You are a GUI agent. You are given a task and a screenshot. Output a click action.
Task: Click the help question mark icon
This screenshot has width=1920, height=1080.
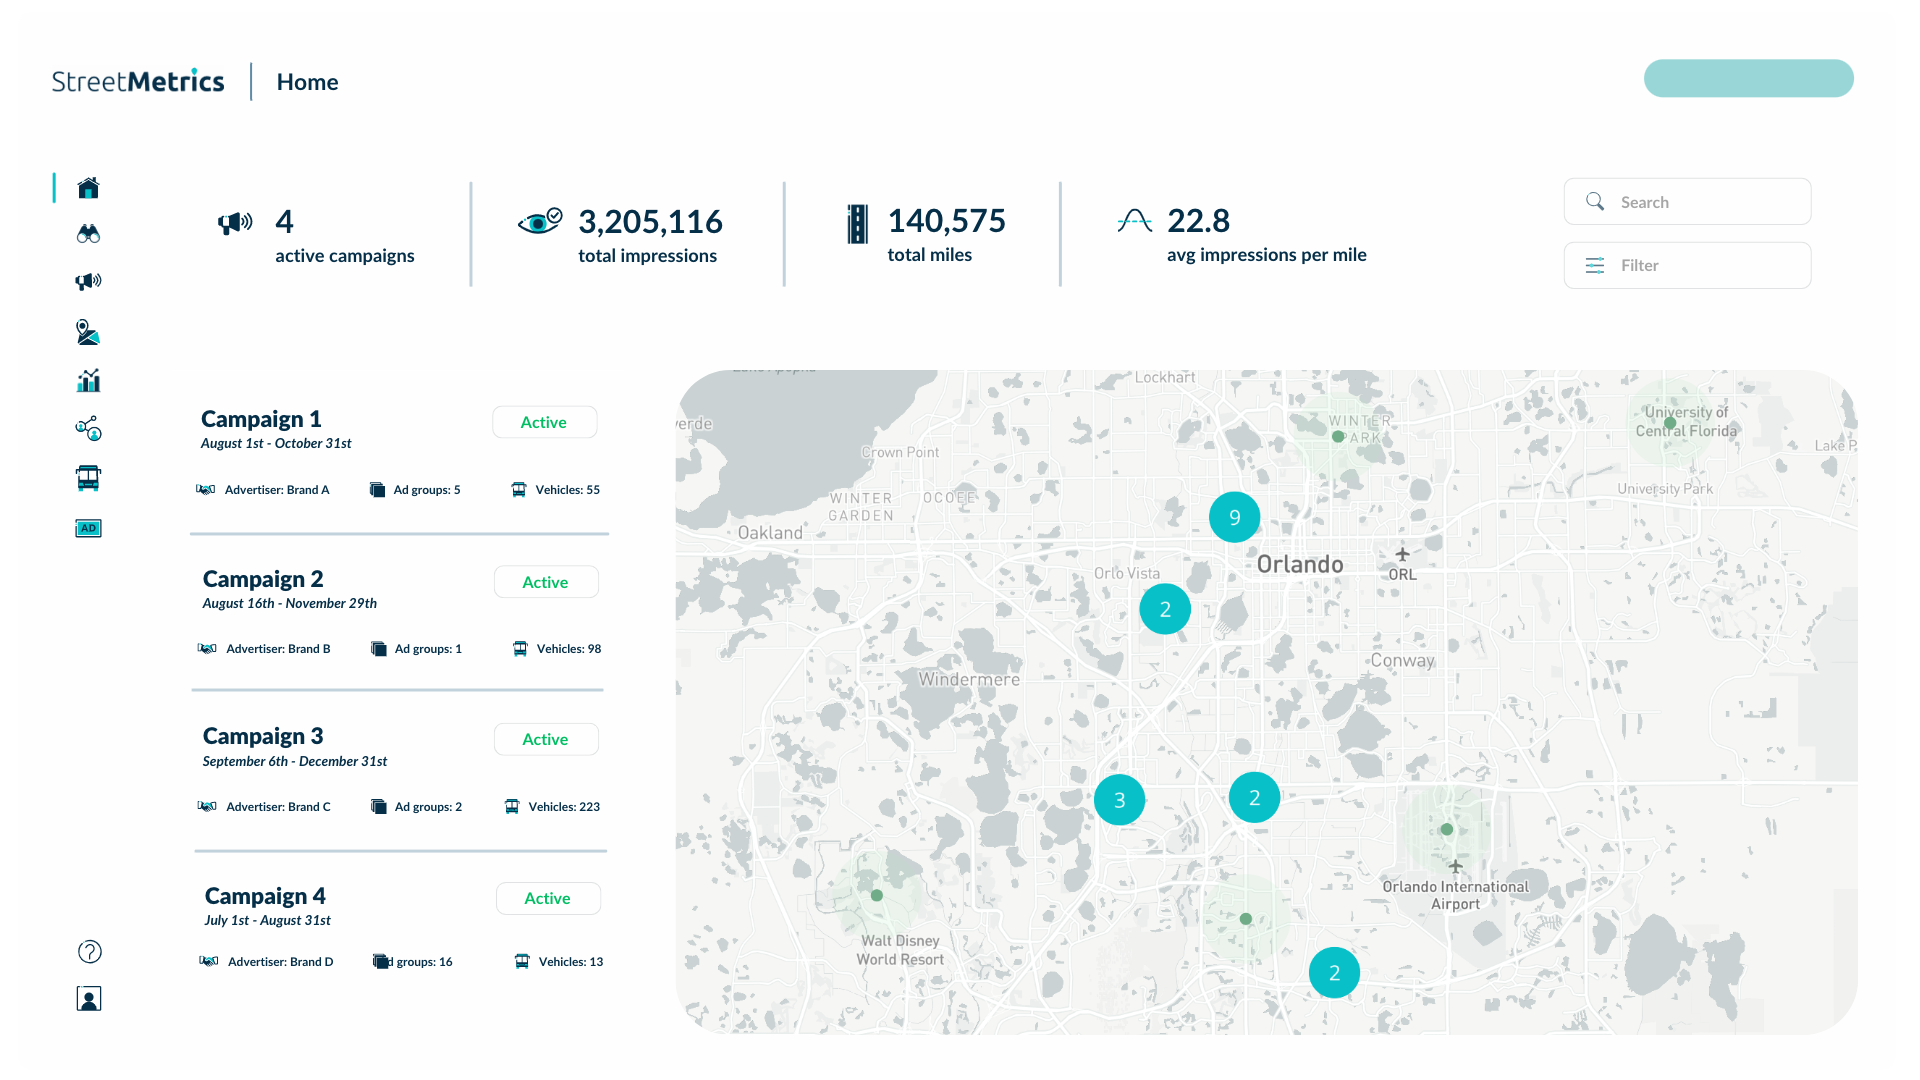pos(89,951)
